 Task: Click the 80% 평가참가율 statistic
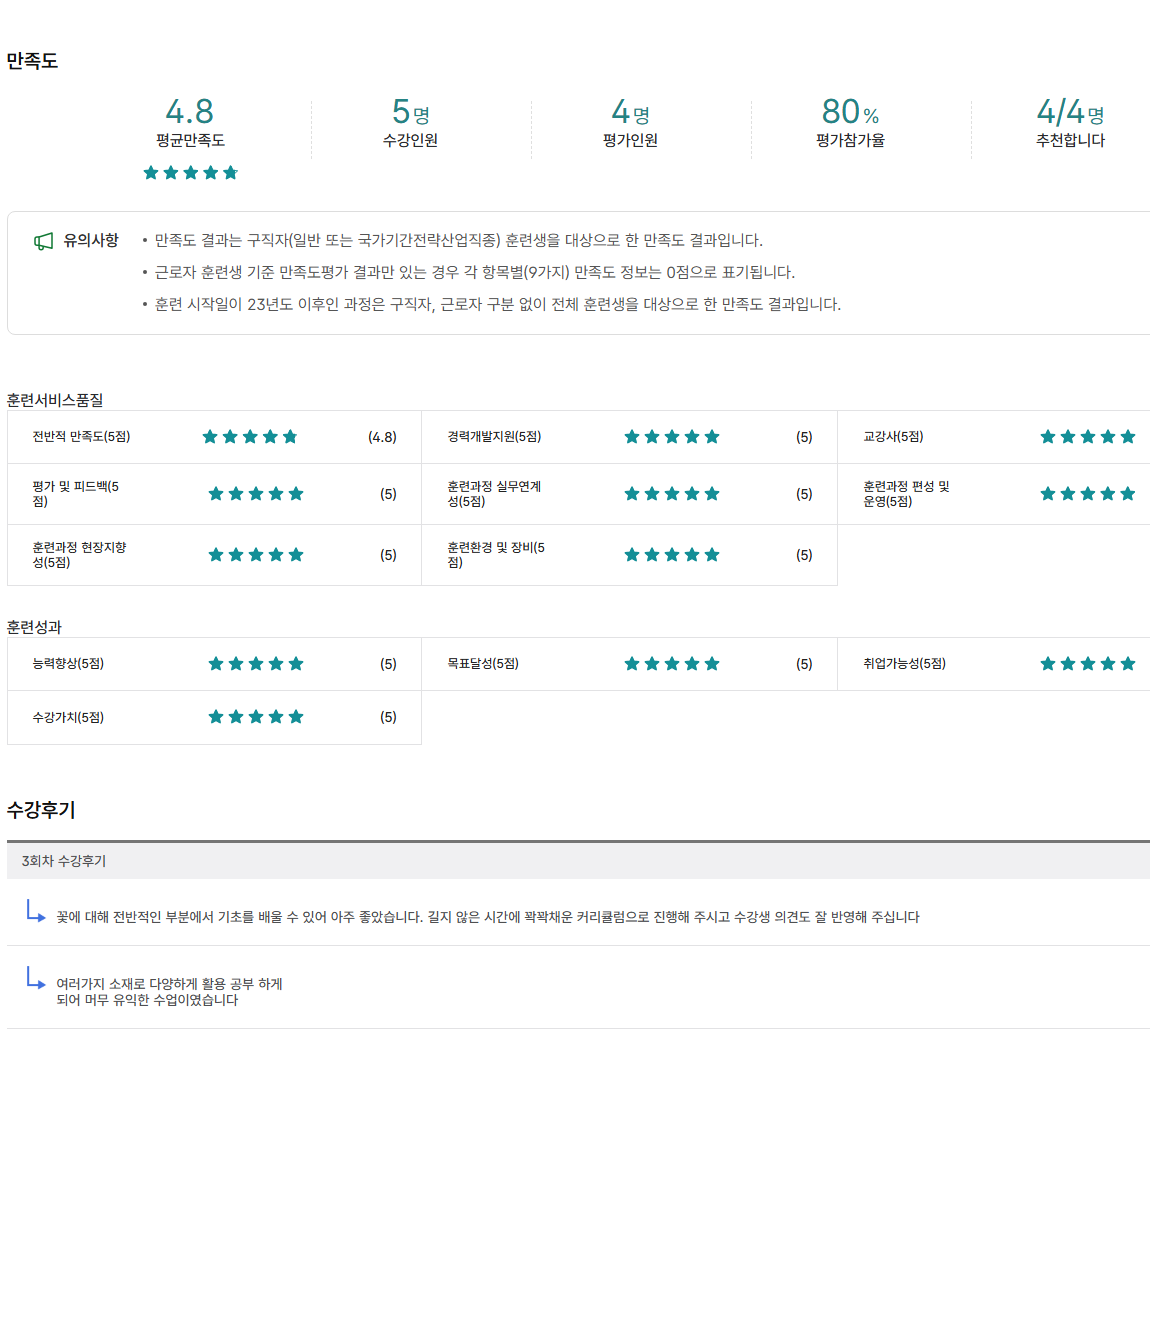(x=850, y=122)
